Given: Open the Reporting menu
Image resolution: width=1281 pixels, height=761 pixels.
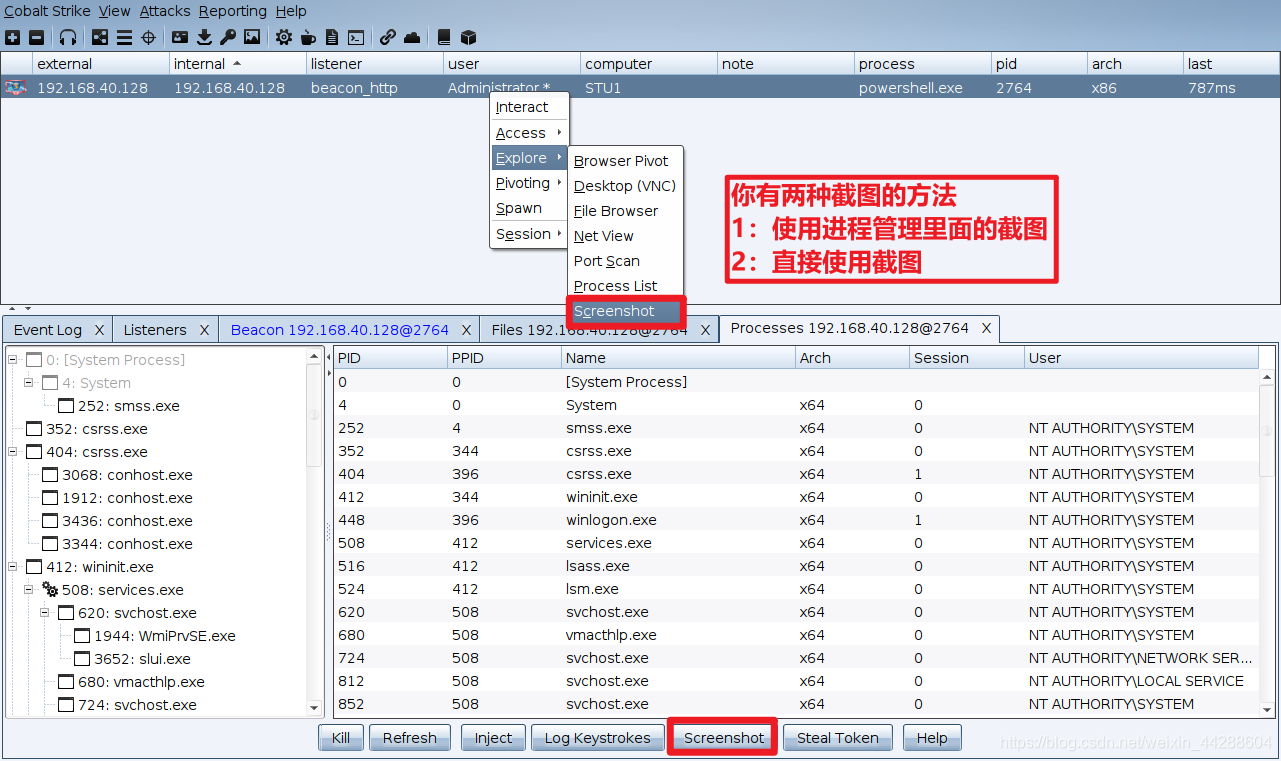Looking at the screenshot, I should (x=233, y=11).
